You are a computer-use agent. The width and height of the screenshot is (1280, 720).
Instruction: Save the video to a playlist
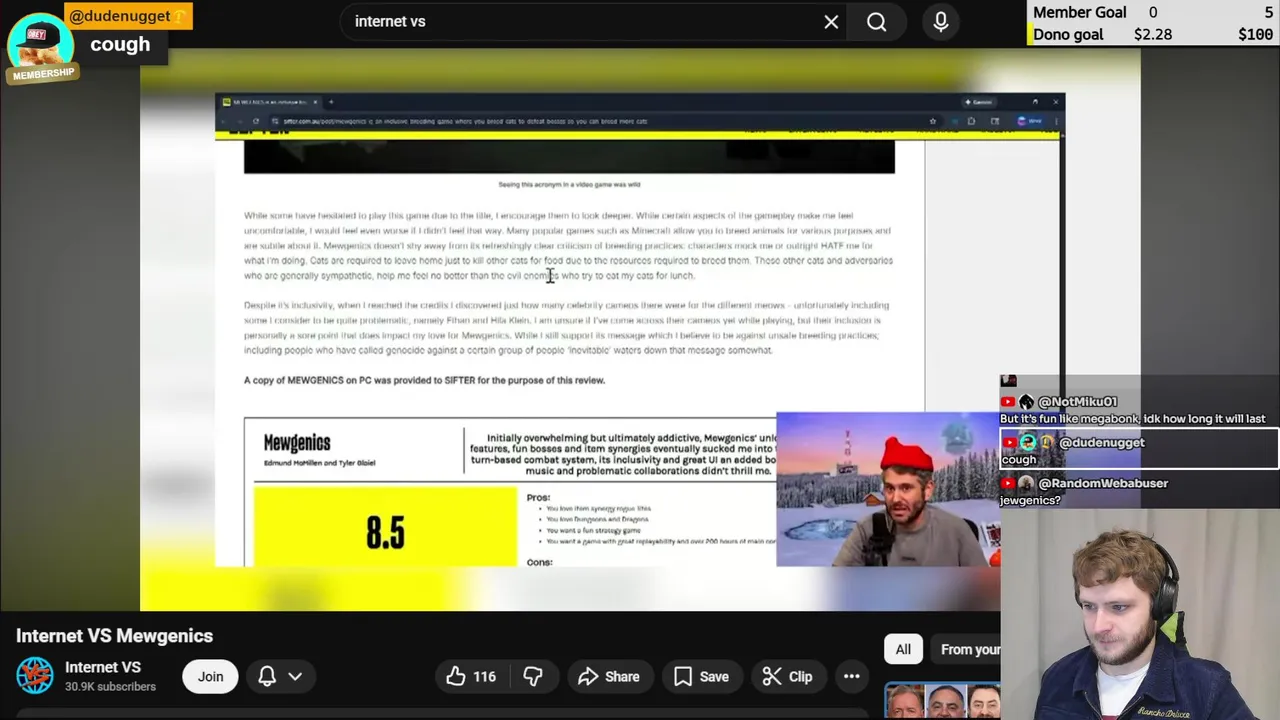pyautogui.click(x=701, y=677)
